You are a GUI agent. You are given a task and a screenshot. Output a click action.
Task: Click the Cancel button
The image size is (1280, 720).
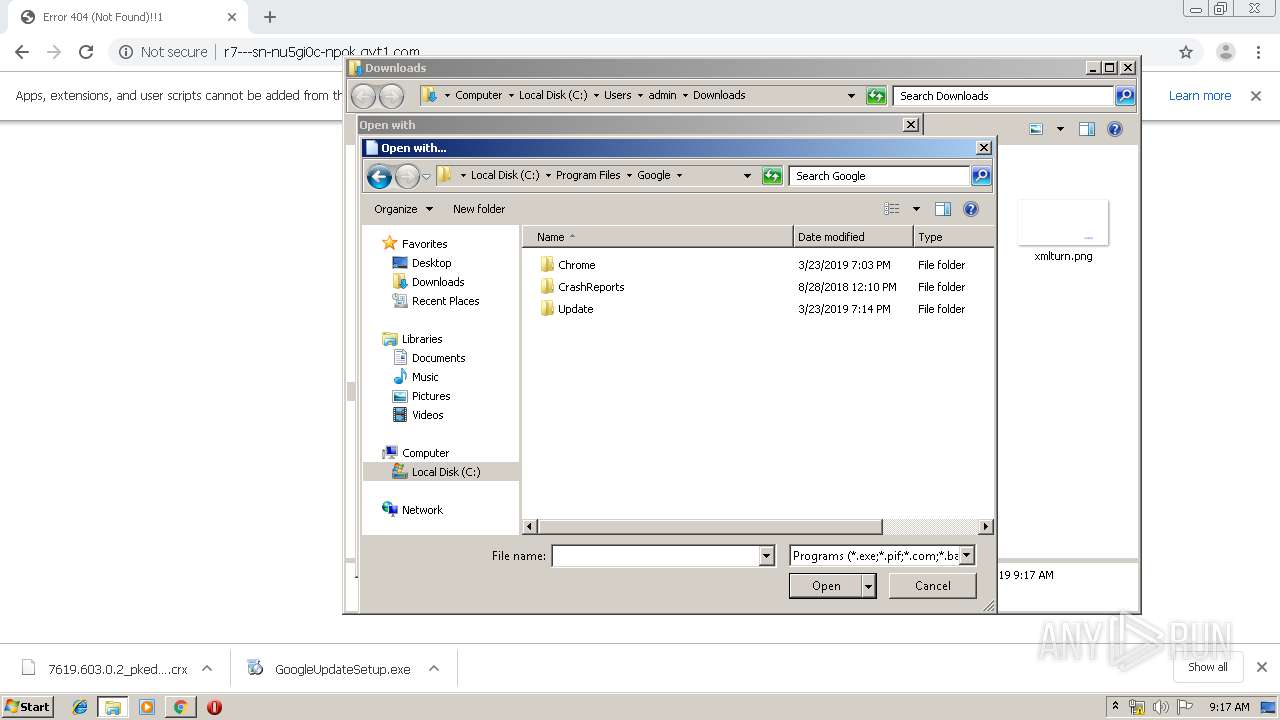[933, 586]
